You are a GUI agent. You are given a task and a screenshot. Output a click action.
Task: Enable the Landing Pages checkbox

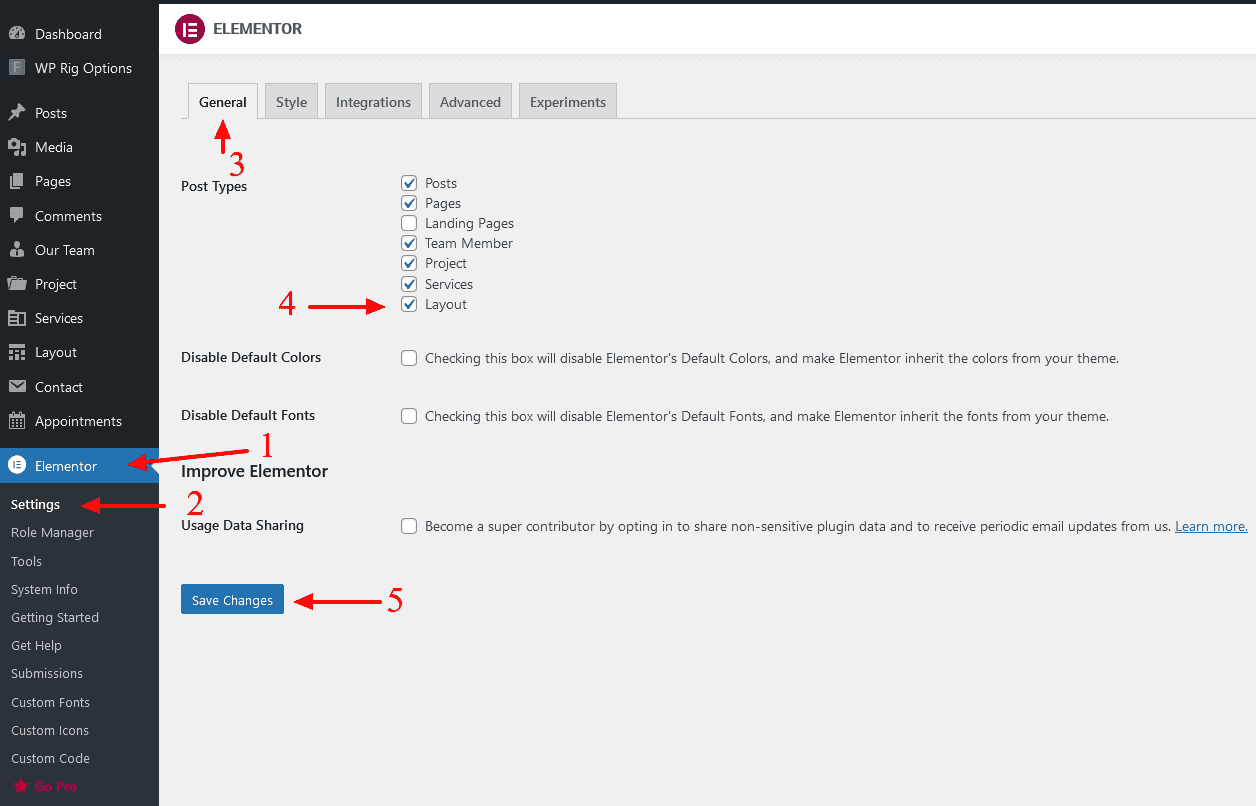(409, 223)
